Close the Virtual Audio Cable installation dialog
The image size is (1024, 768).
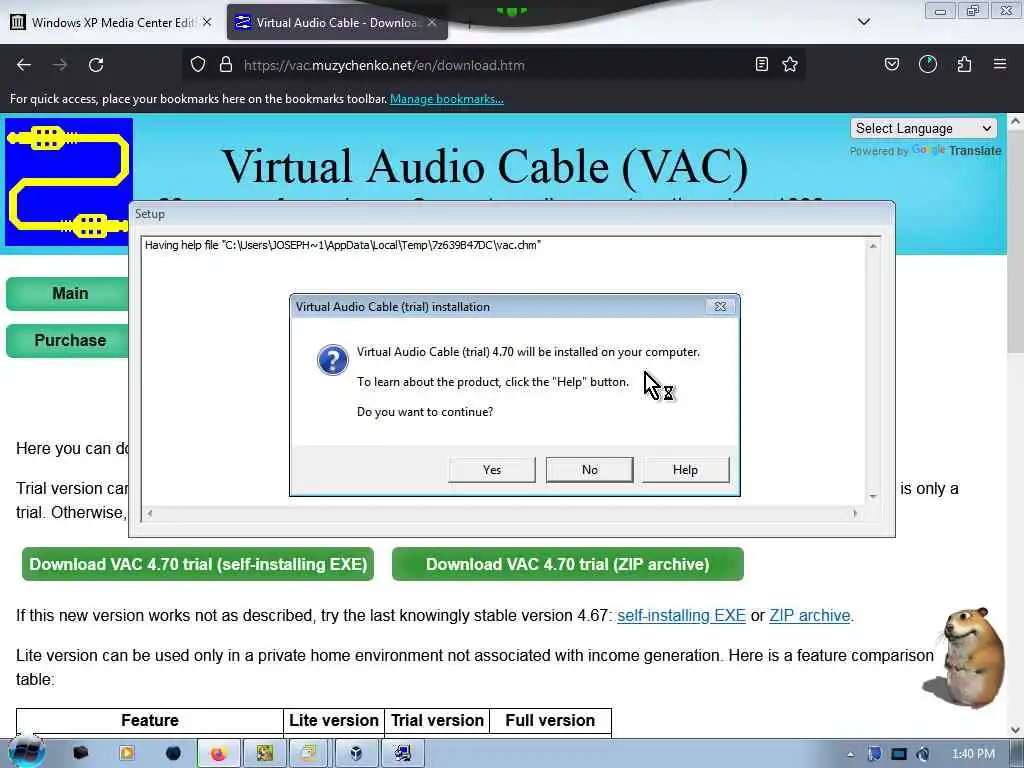tap(720, 306)
